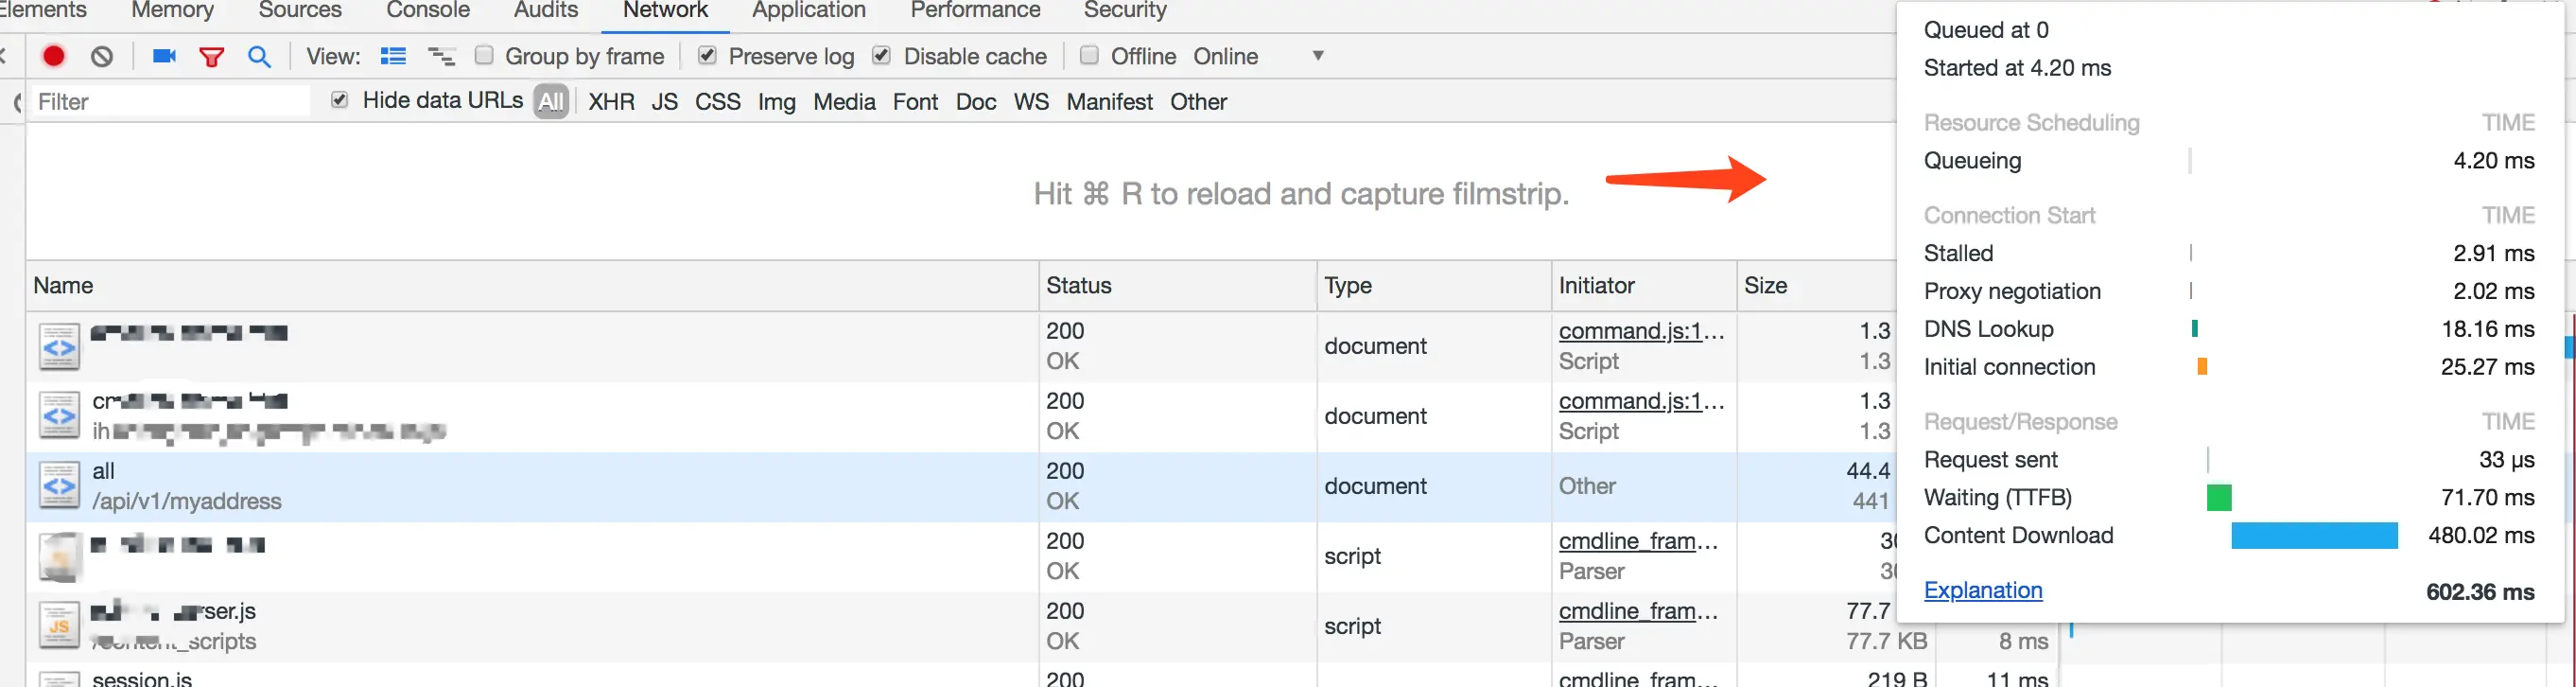Click the Filter text input
2576x687 pixels.
tap(170, 102)
